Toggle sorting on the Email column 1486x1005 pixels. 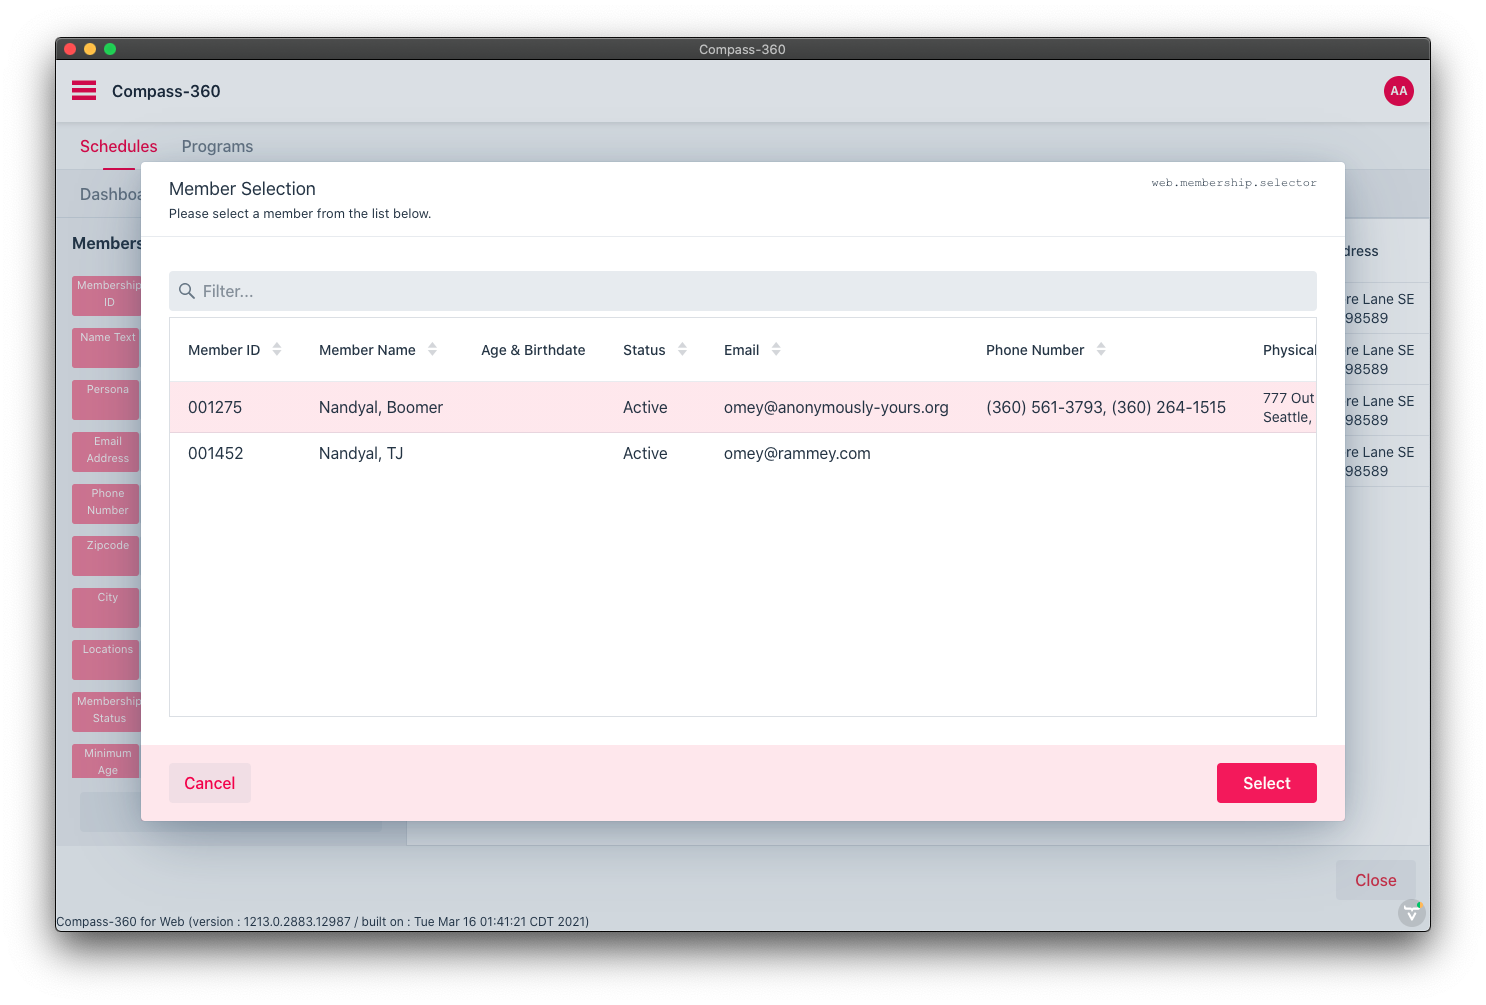point(775,349)
